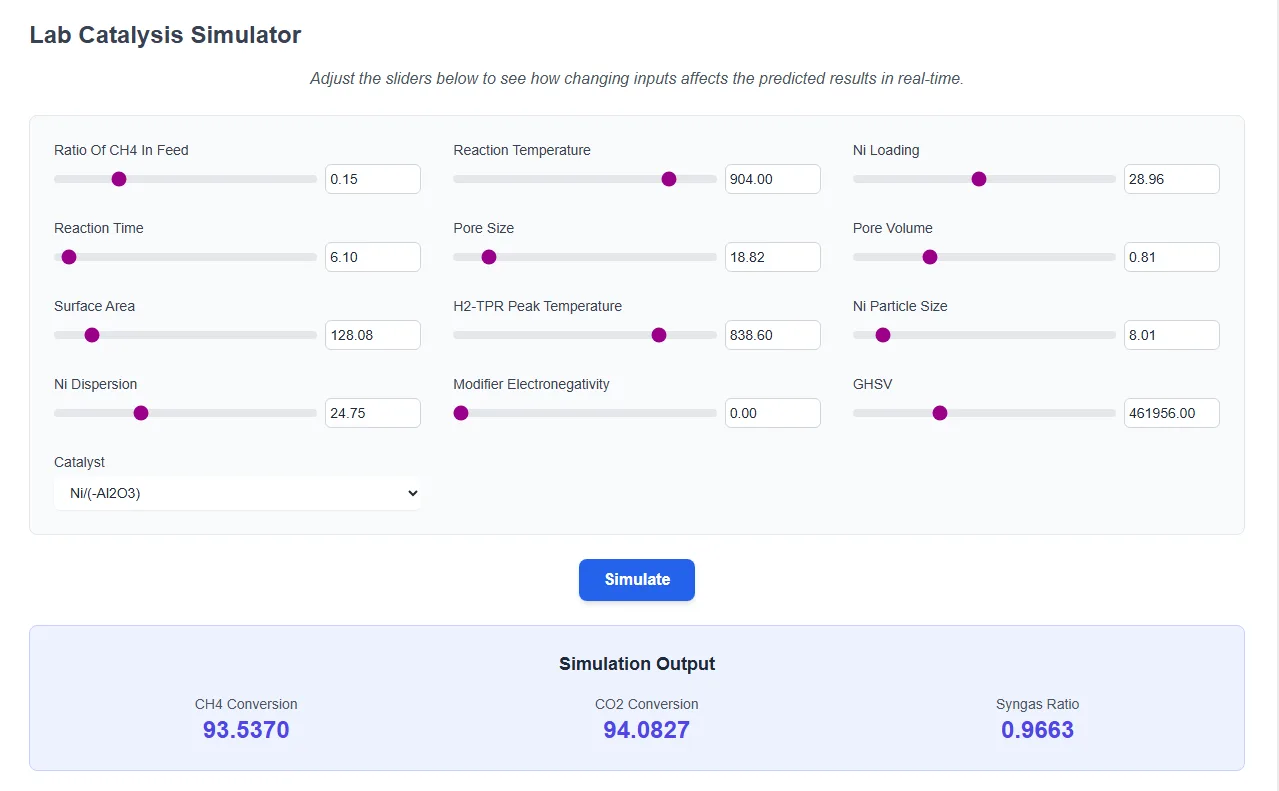Click the Ratio Of CH4 In Feed slider handle
The height and width of the screenshot is (791, 1279).
tap(119, 179)
